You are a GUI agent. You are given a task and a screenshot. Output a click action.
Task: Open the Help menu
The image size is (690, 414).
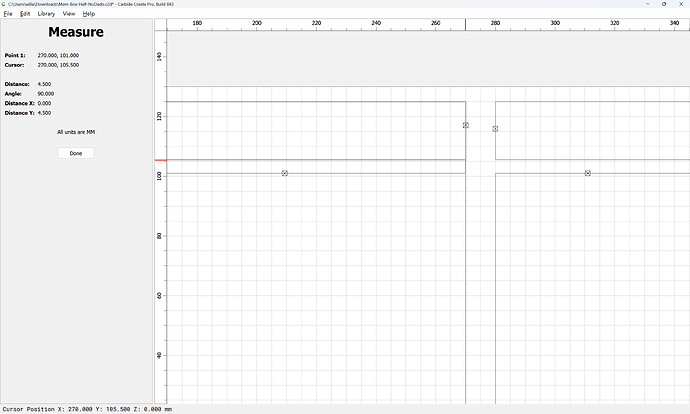(89, 14)
